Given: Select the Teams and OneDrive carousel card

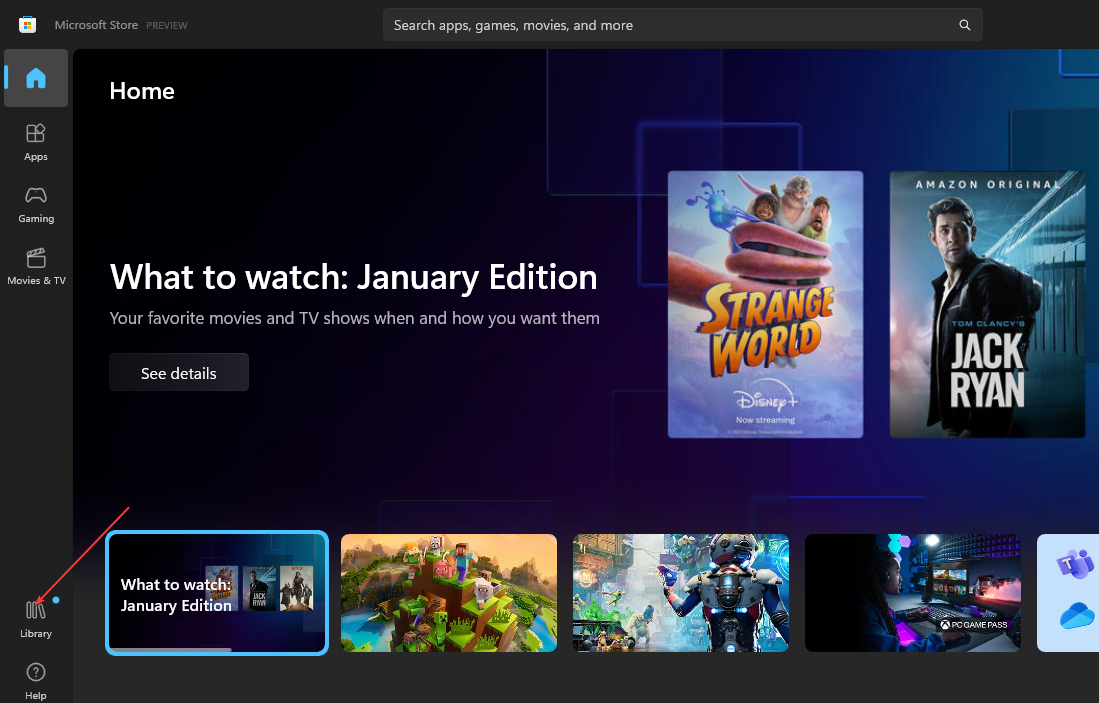Looking at the screenshot, I should [1068, 593].
